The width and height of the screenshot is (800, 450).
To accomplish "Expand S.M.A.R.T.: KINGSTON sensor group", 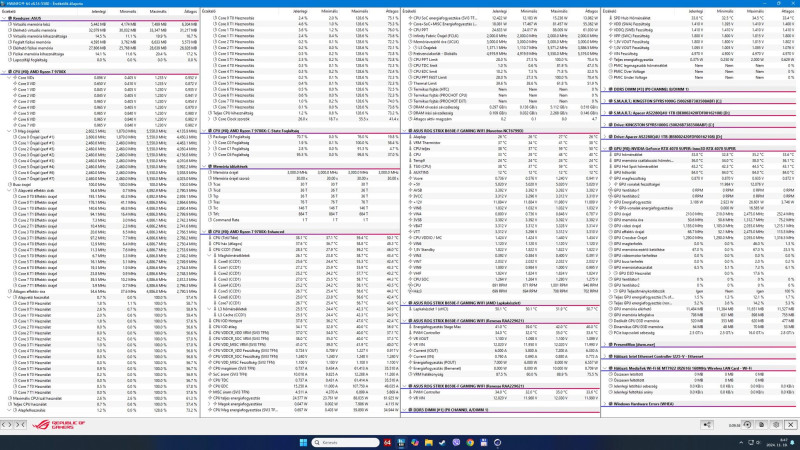I will tap(605, 102).
